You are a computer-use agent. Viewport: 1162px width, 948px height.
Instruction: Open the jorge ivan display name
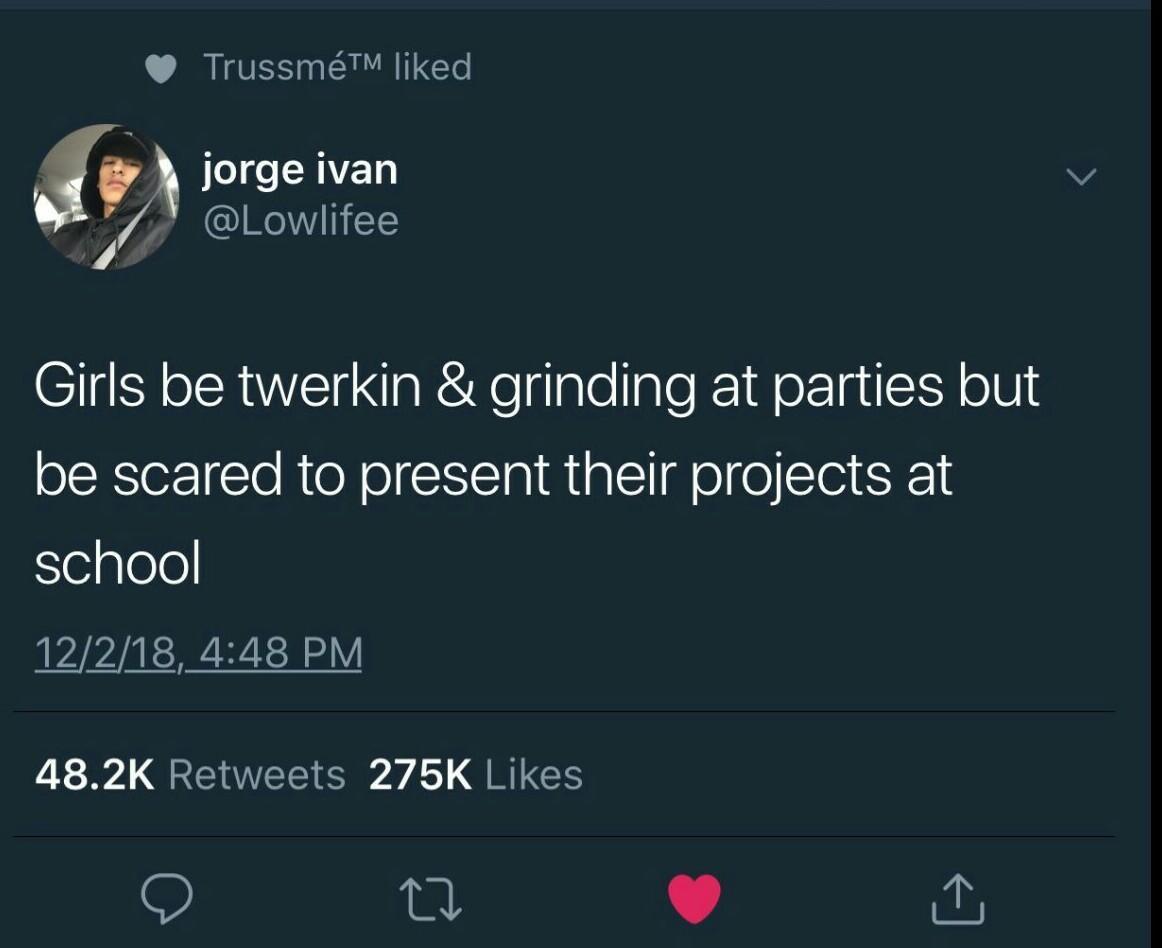tap(300, 170)
